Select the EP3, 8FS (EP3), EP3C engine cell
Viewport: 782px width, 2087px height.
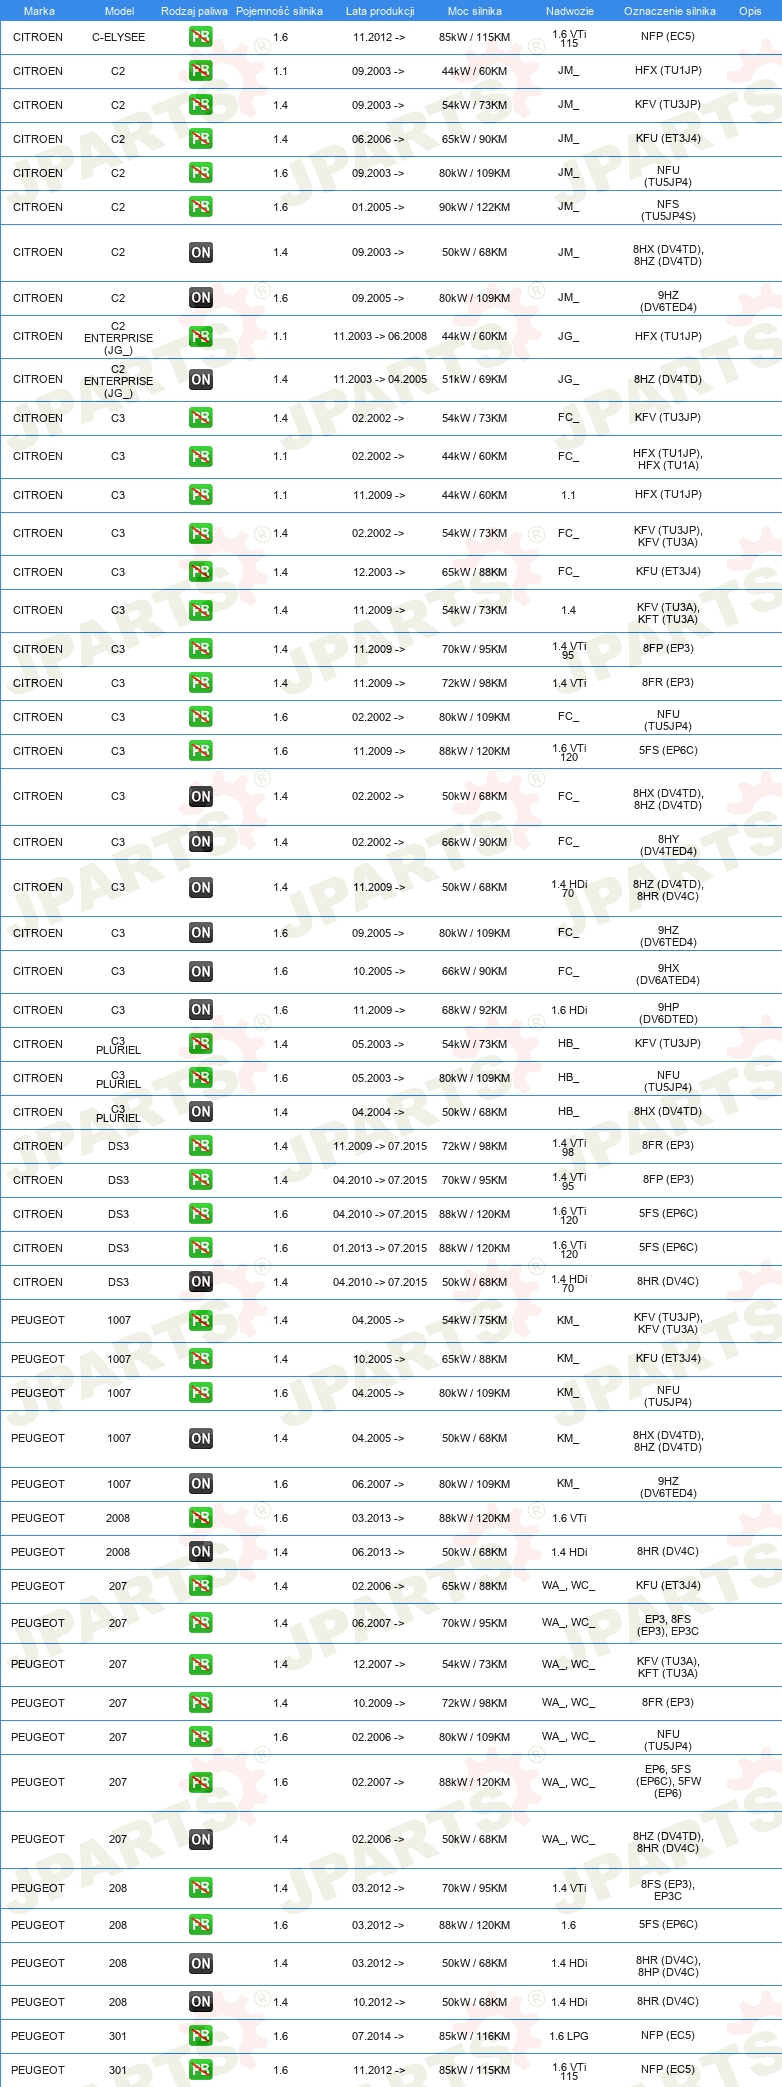click(x=668, y=1625)
